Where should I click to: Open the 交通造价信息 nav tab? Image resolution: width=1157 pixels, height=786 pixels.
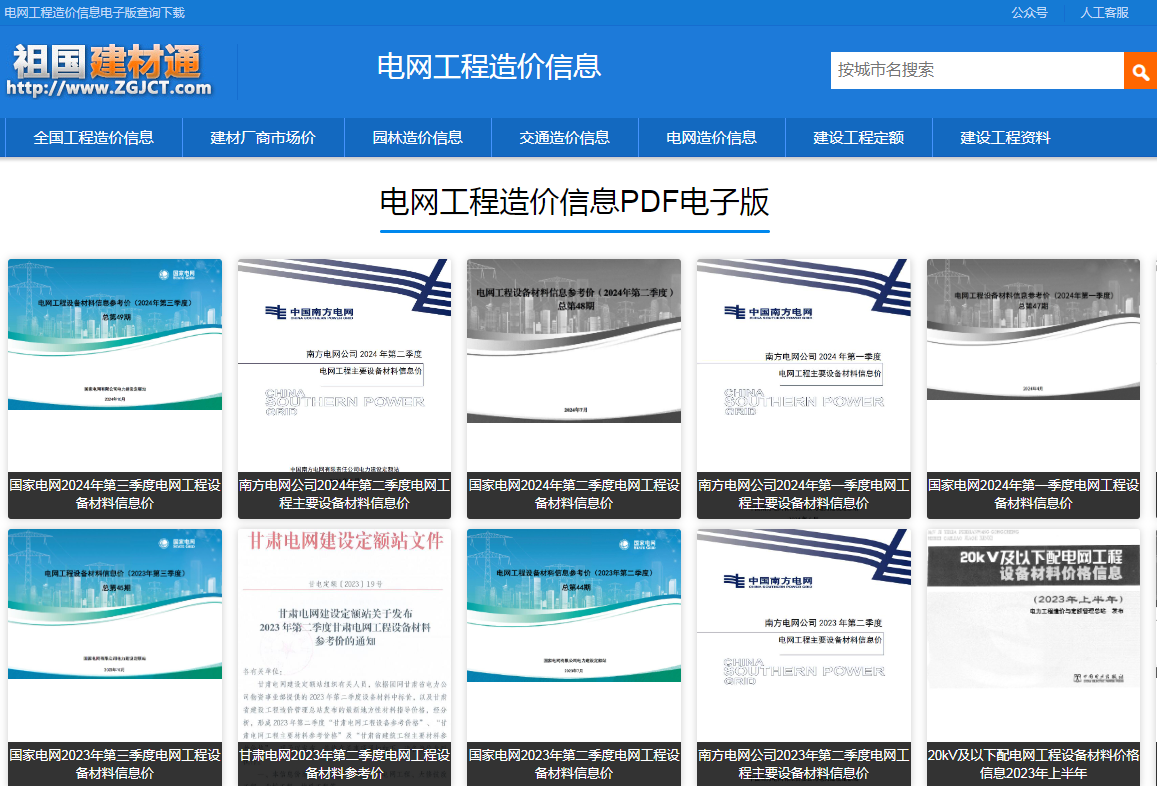point(564,137)
